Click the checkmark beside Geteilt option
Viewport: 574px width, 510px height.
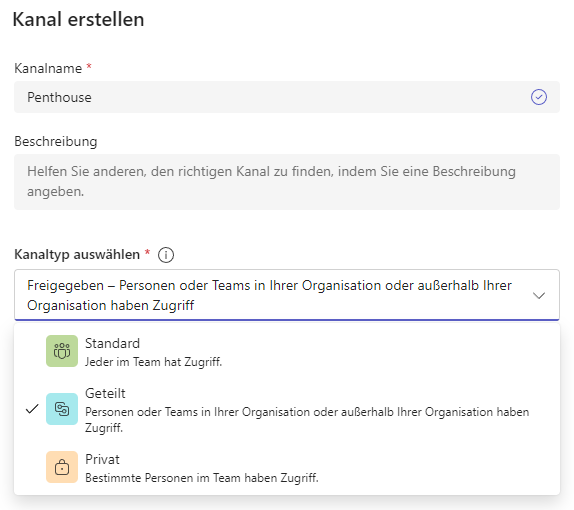pos(32,409)
